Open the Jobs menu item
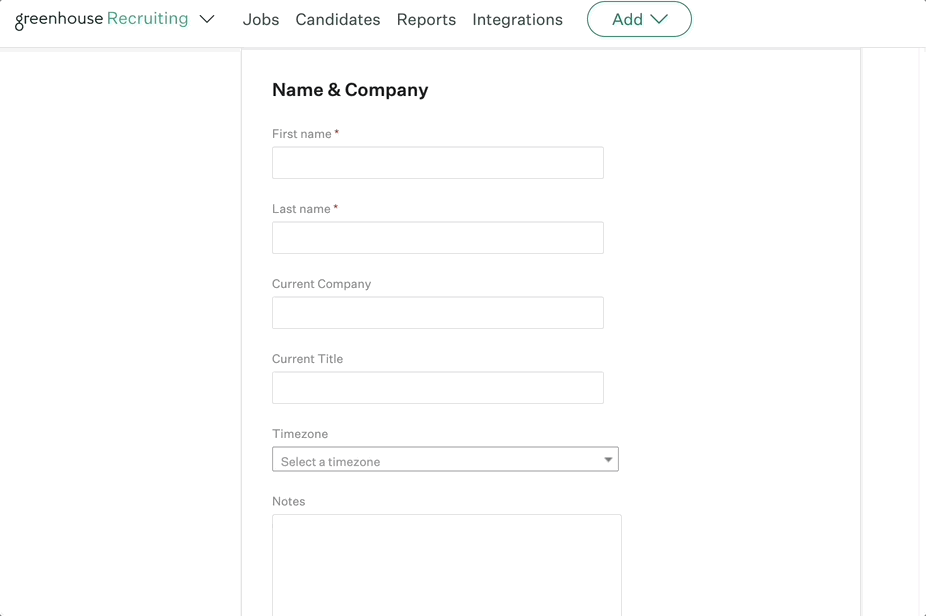The image size is (926, 616). 261,19
